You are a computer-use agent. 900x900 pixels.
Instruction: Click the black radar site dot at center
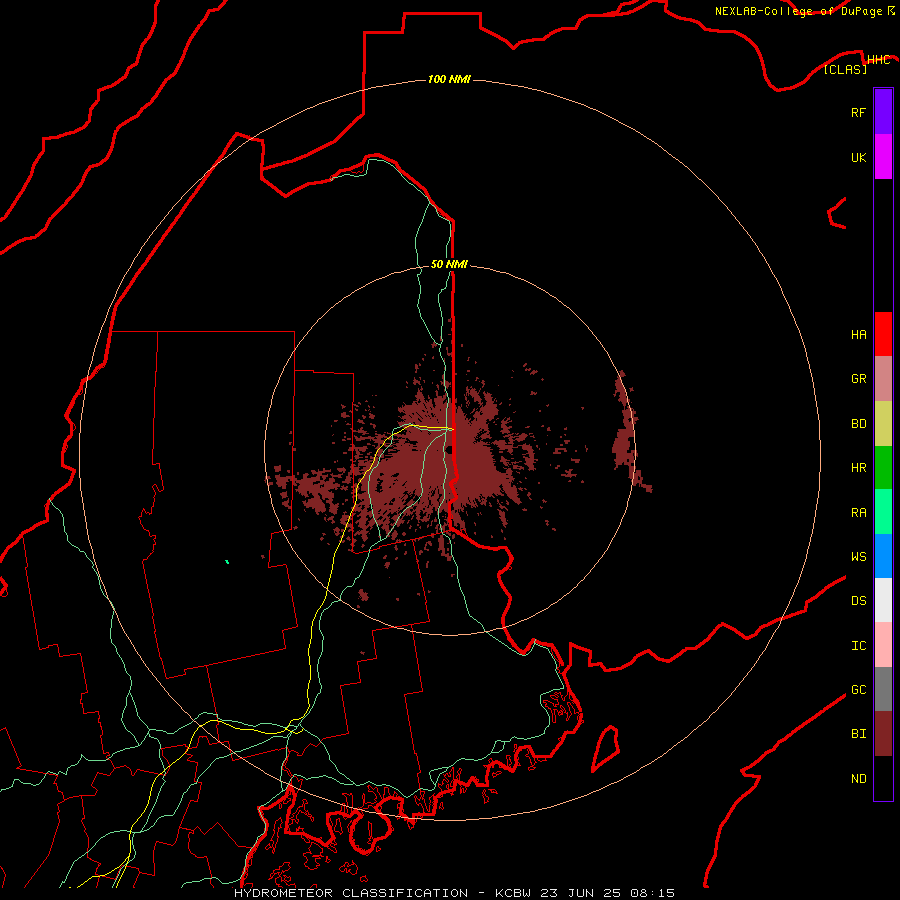[x=450, y=449]
